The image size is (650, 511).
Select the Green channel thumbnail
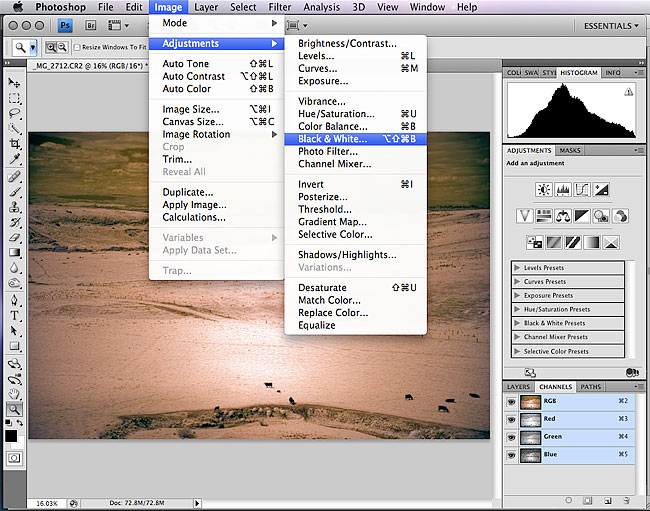point(529,437)
